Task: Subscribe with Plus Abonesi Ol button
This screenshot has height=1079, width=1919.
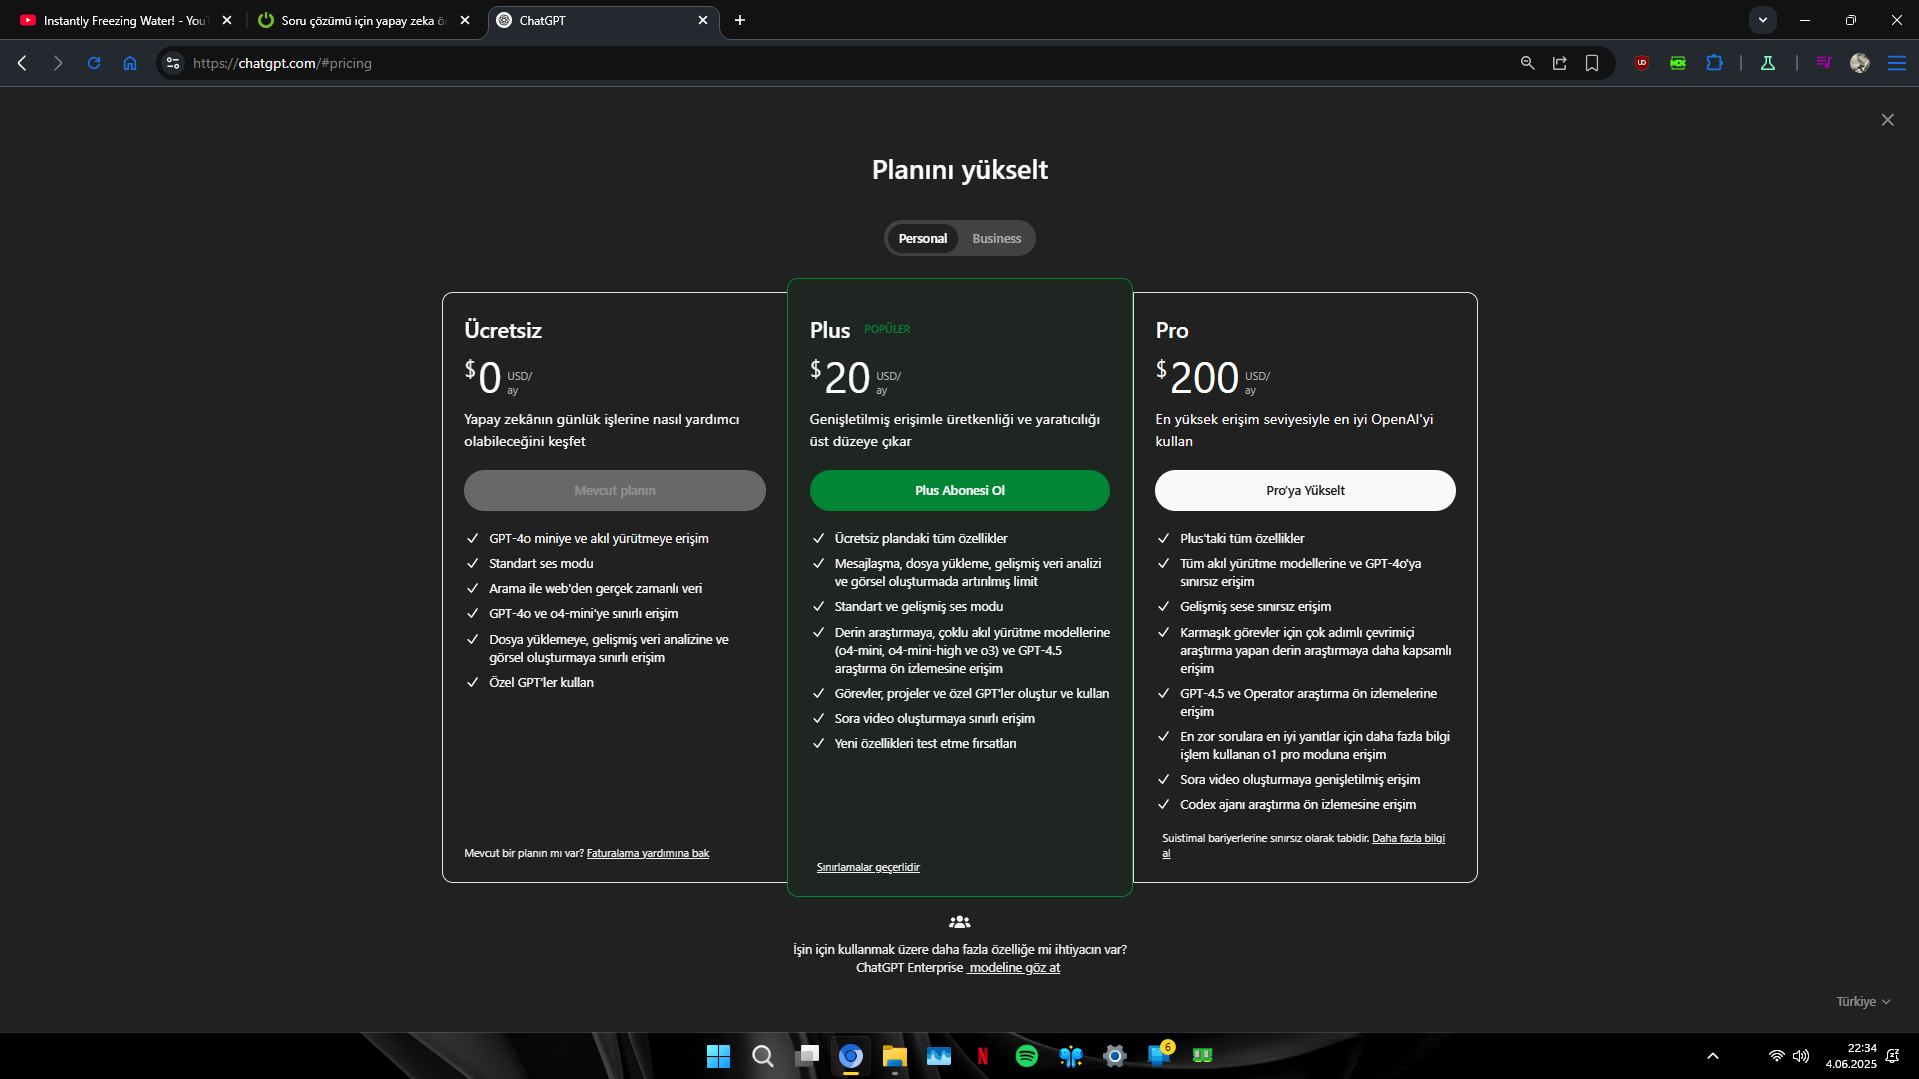Action: pyautogui.click(x=960, y=491)
